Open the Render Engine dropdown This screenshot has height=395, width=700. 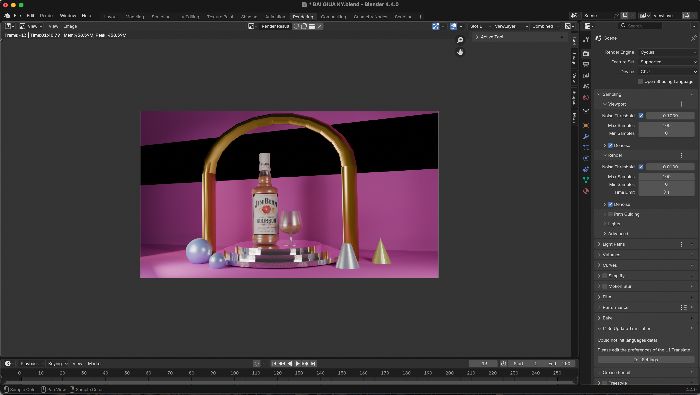(x=667, y=52)
